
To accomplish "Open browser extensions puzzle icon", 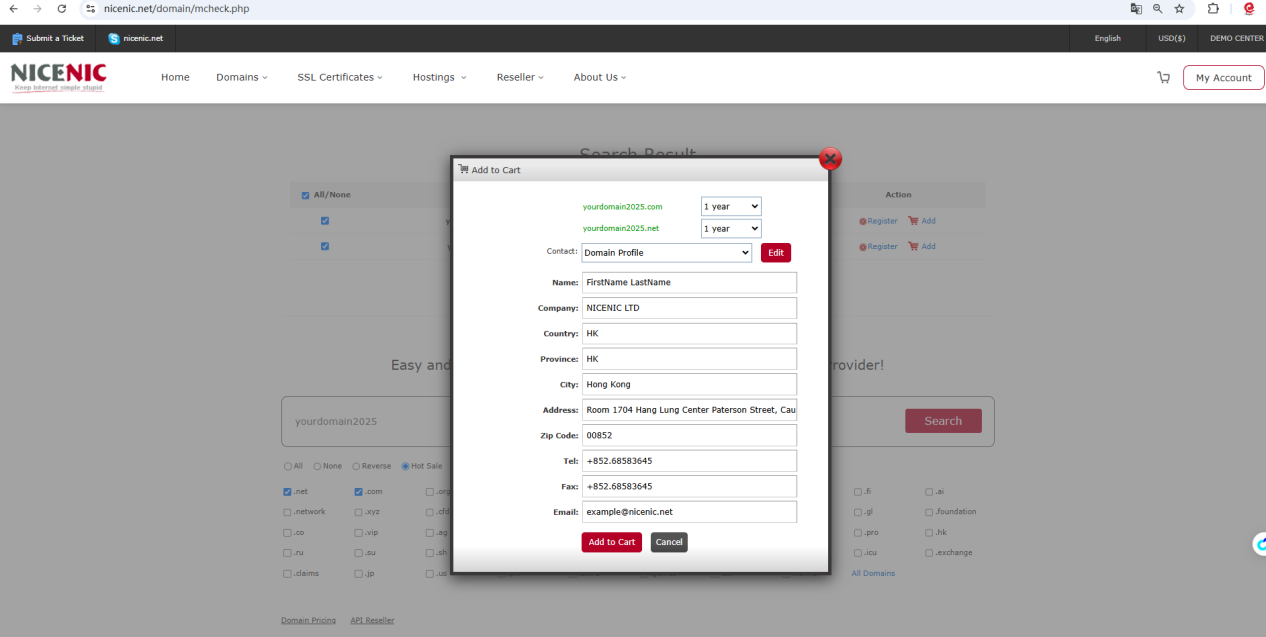I will 1213,9.
